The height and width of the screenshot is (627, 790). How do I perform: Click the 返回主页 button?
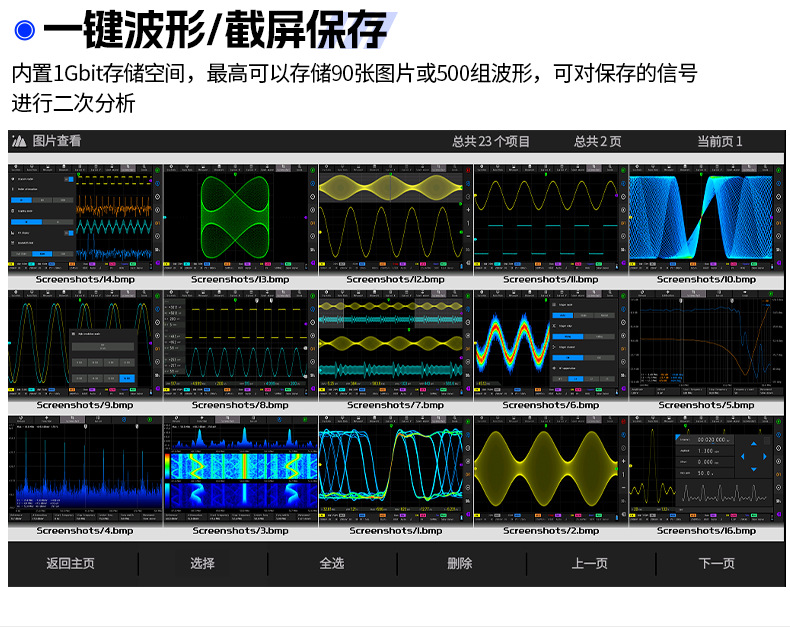(71, 563)
